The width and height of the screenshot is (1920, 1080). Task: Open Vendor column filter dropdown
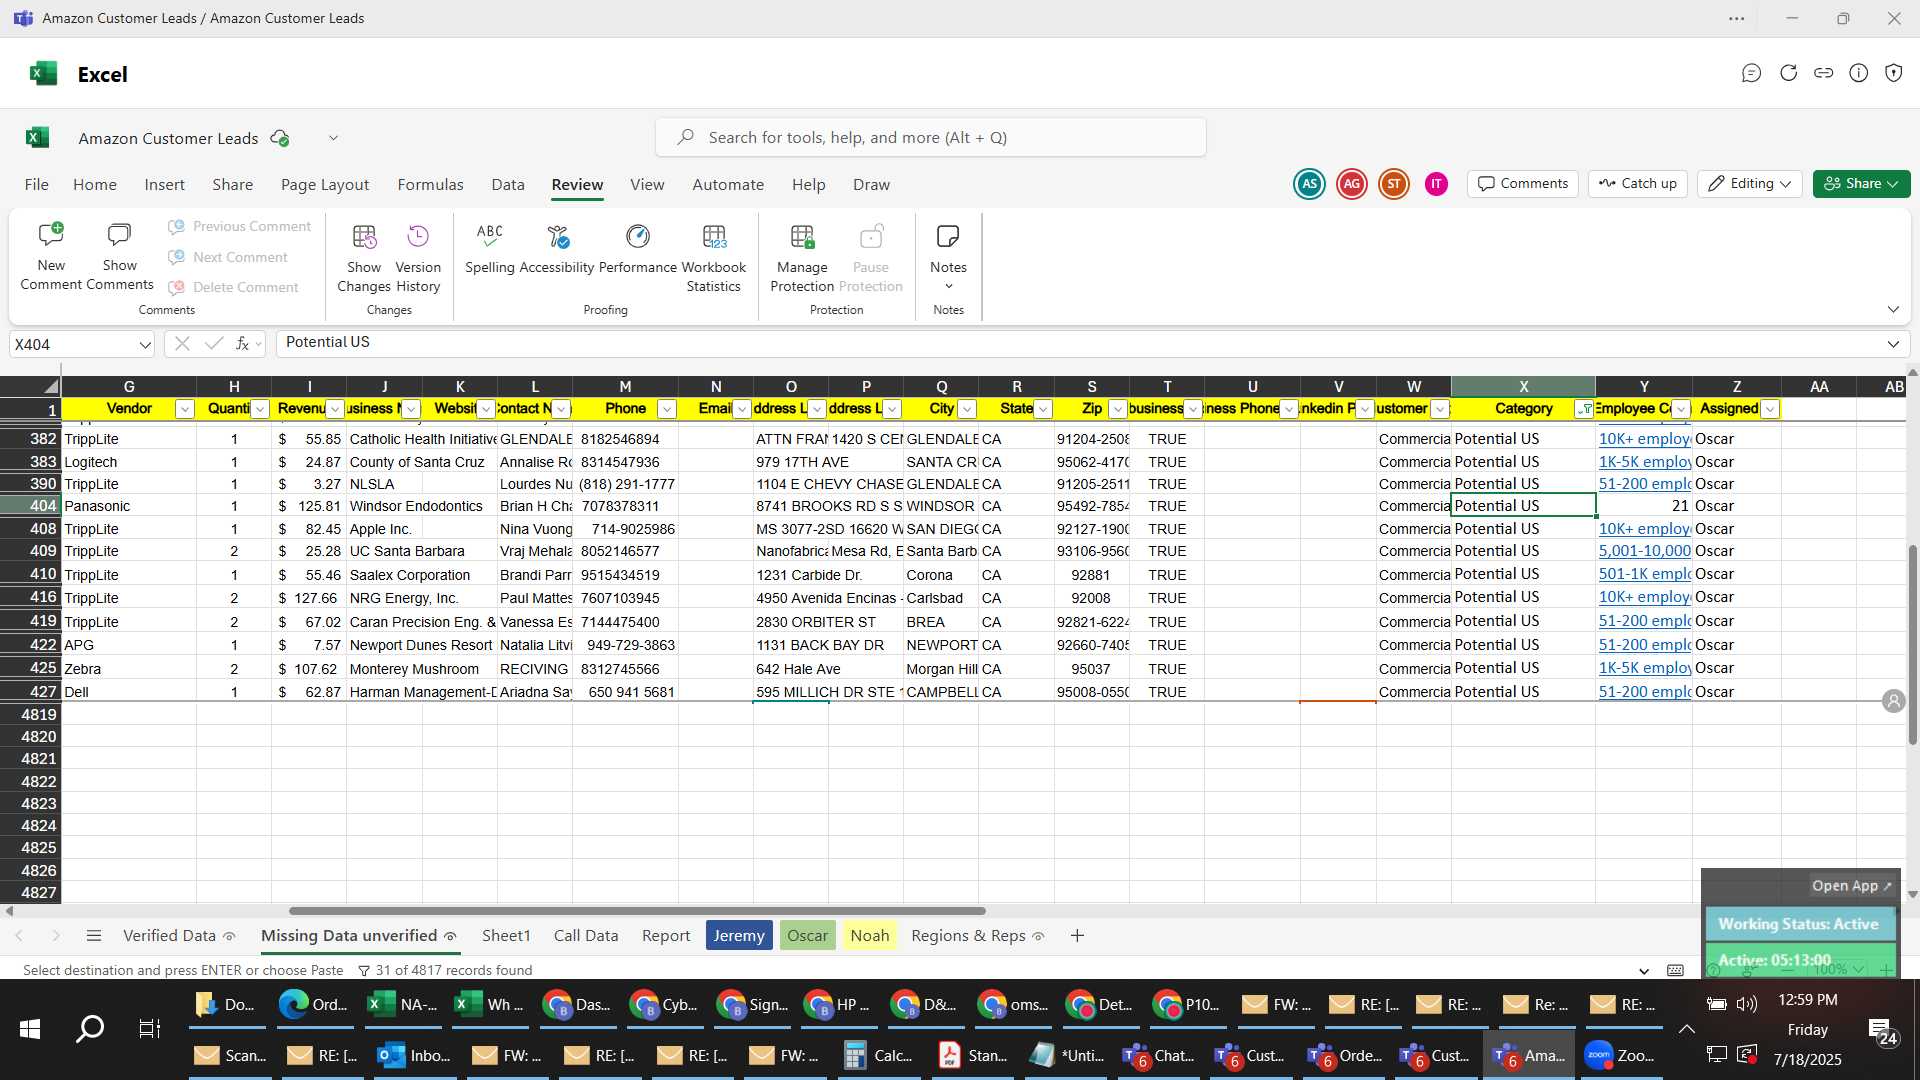pos(184,409)
